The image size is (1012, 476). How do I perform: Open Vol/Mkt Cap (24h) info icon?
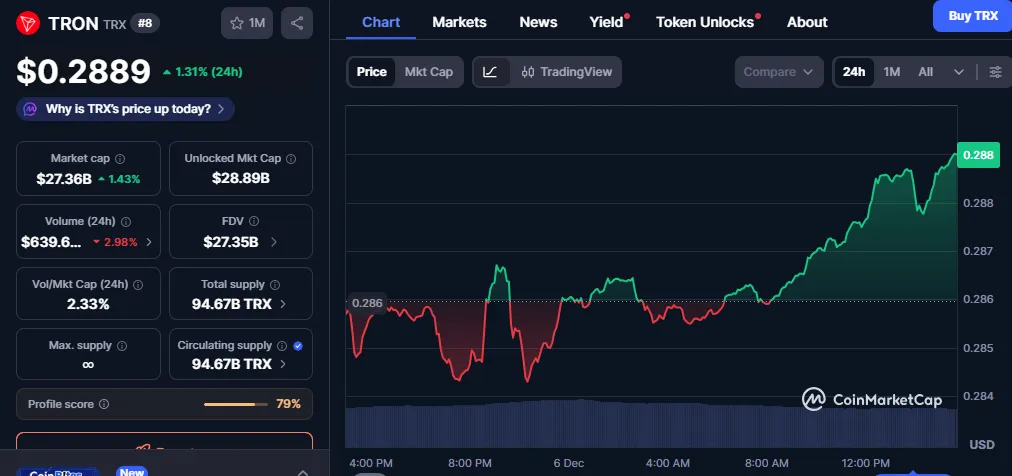(137, 284)
